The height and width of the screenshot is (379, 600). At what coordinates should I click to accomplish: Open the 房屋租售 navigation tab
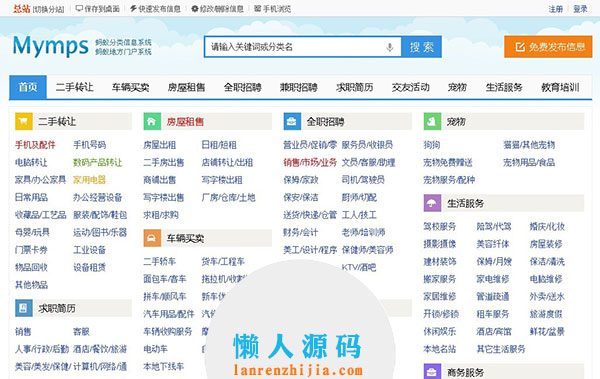click(x=186, y=87)
